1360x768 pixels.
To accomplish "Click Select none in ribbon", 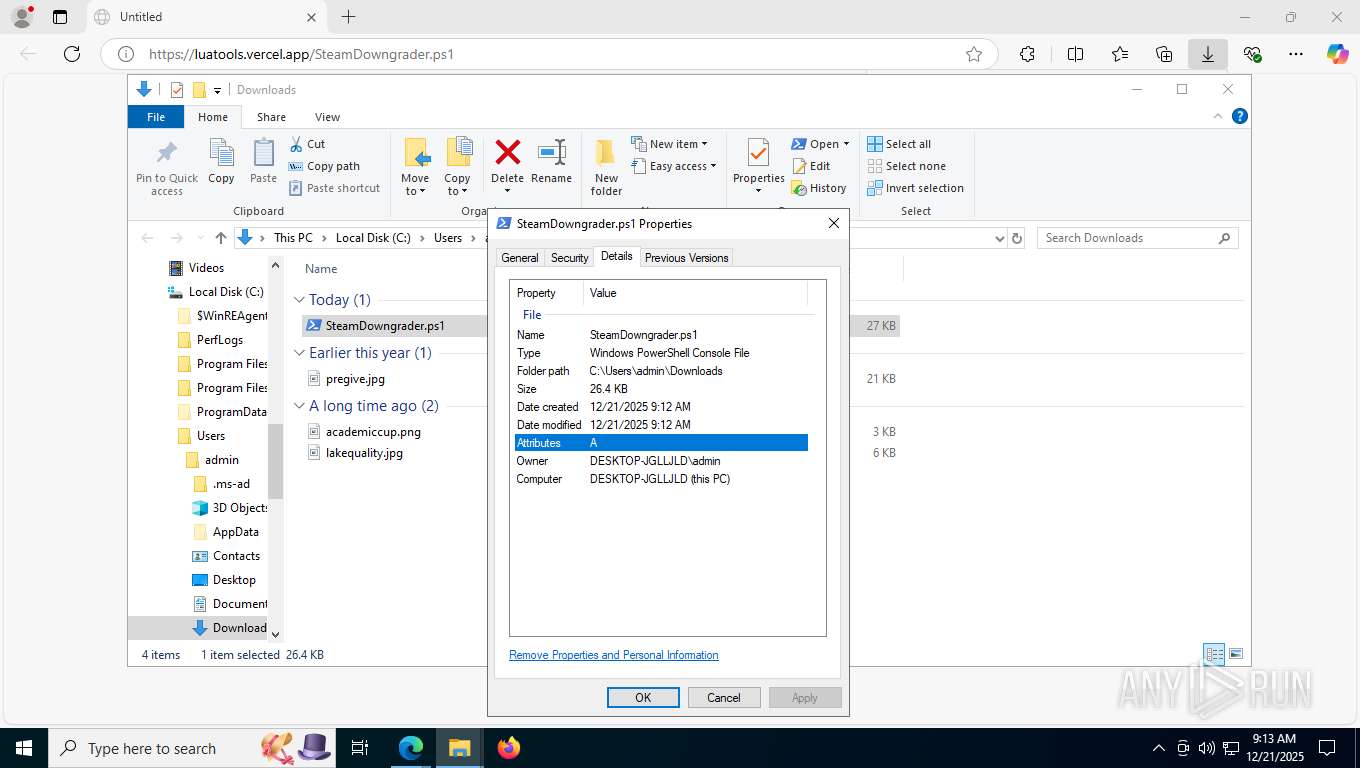I will [906, 166].
